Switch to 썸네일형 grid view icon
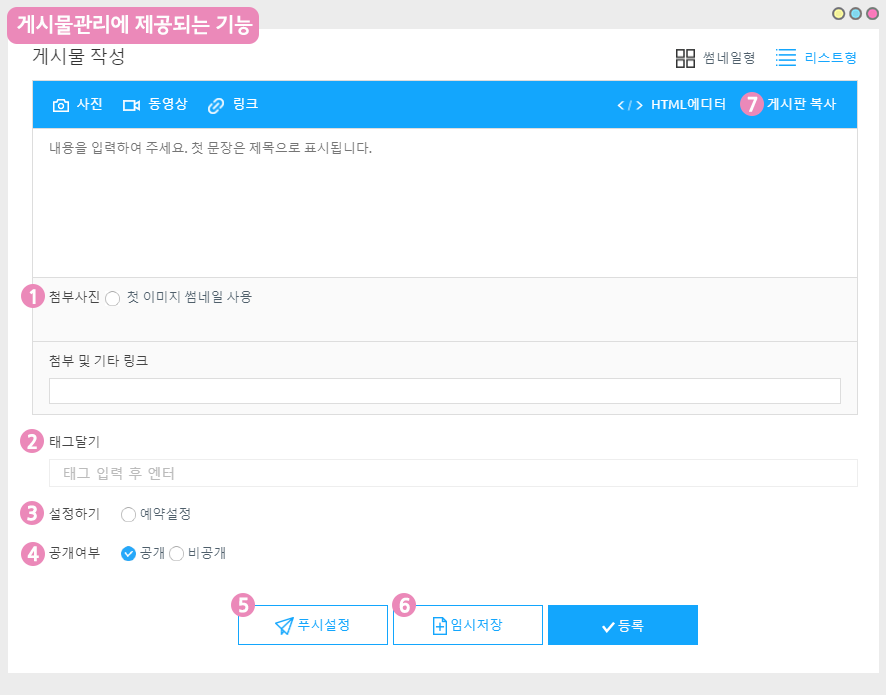Image resolution: width=886 pixels, height=695 pixels. (685, 58)
